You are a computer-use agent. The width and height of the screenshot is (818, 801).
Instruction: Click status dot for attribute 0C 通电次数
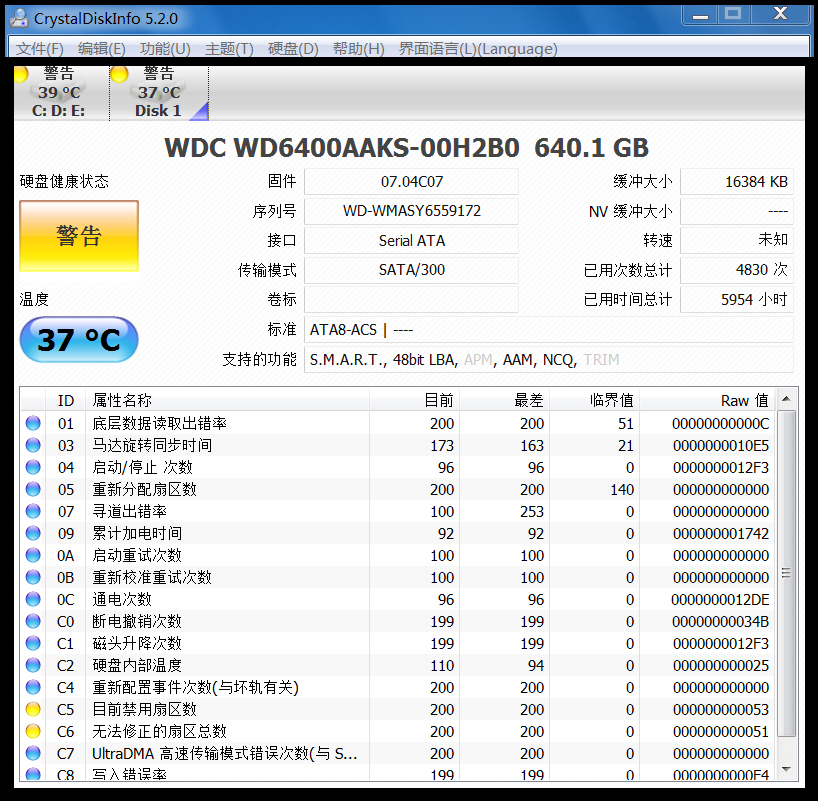pos(33,599)
